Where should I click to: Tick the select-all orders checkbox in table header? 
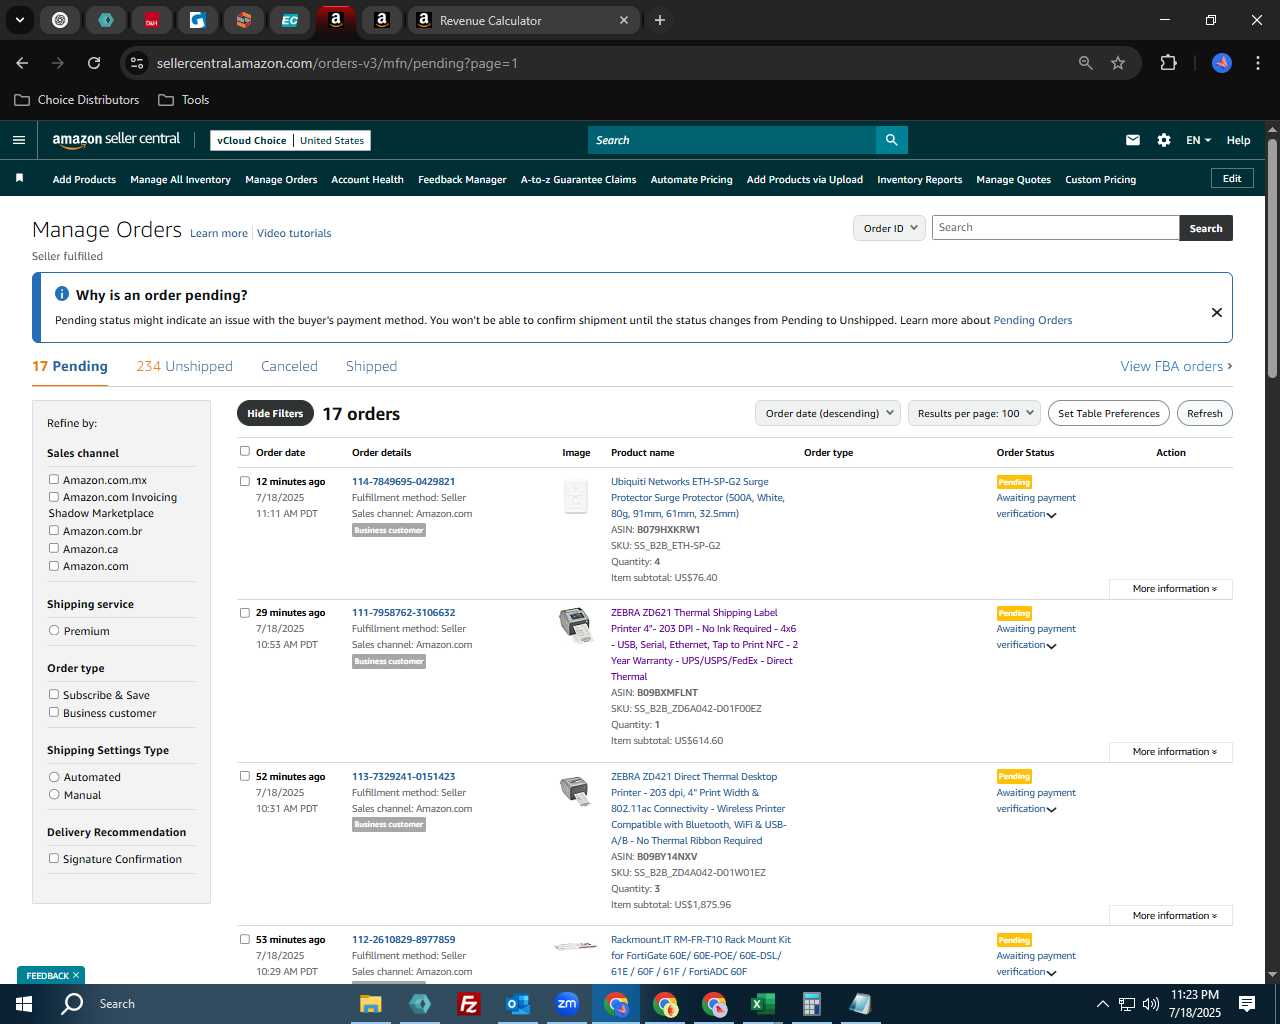[x=245, y=451]
